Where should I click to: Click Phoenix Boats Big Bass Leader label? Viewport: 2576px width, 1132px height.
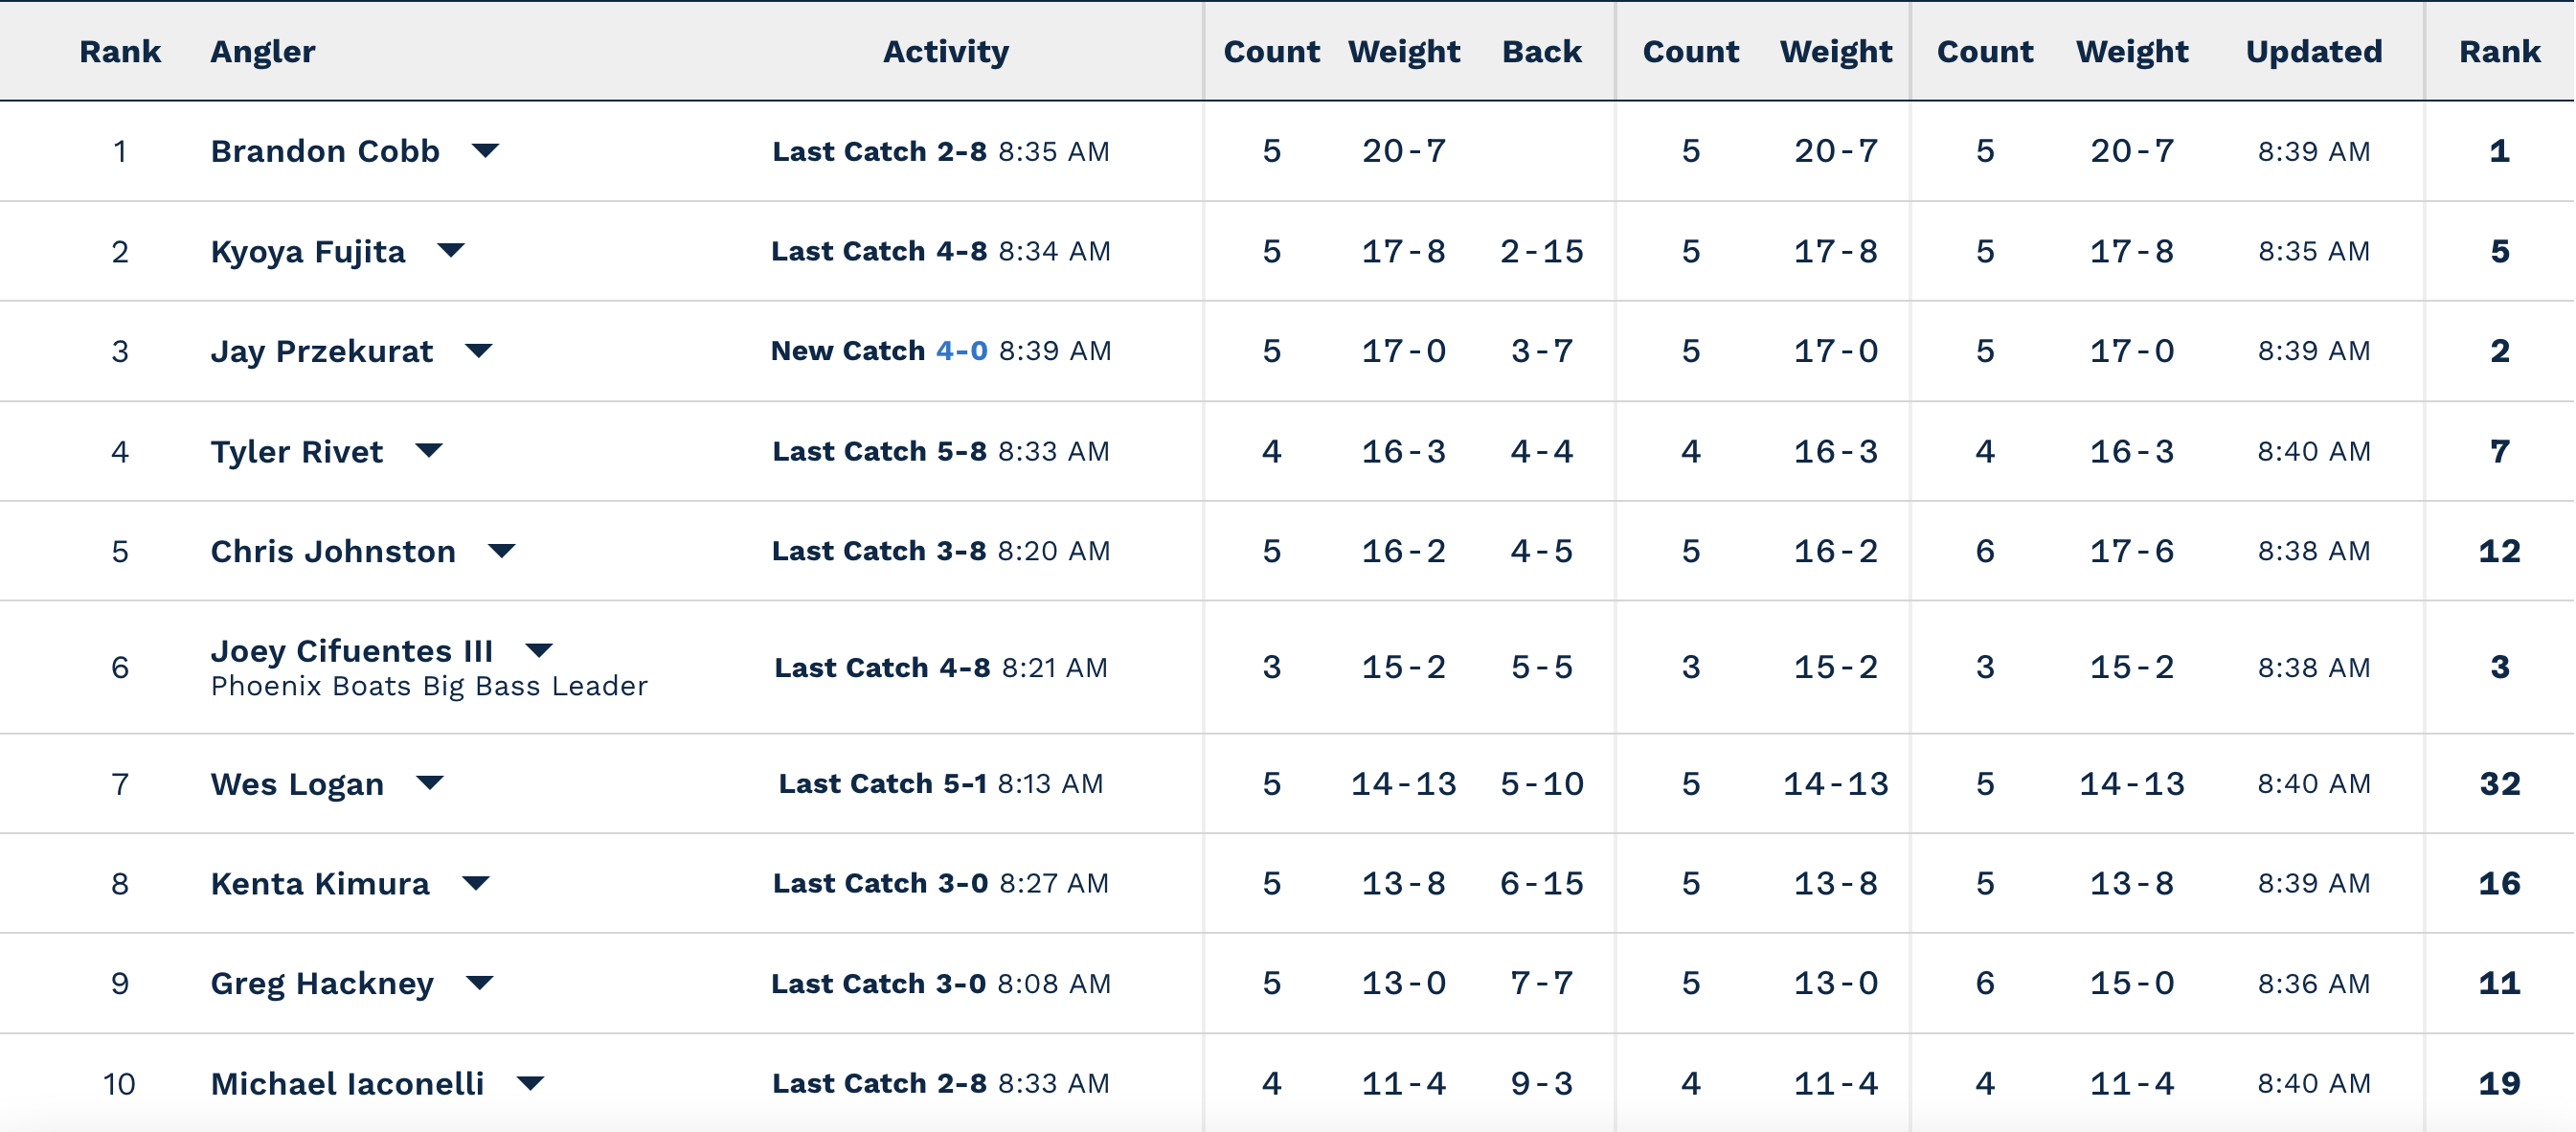[429, 686]
